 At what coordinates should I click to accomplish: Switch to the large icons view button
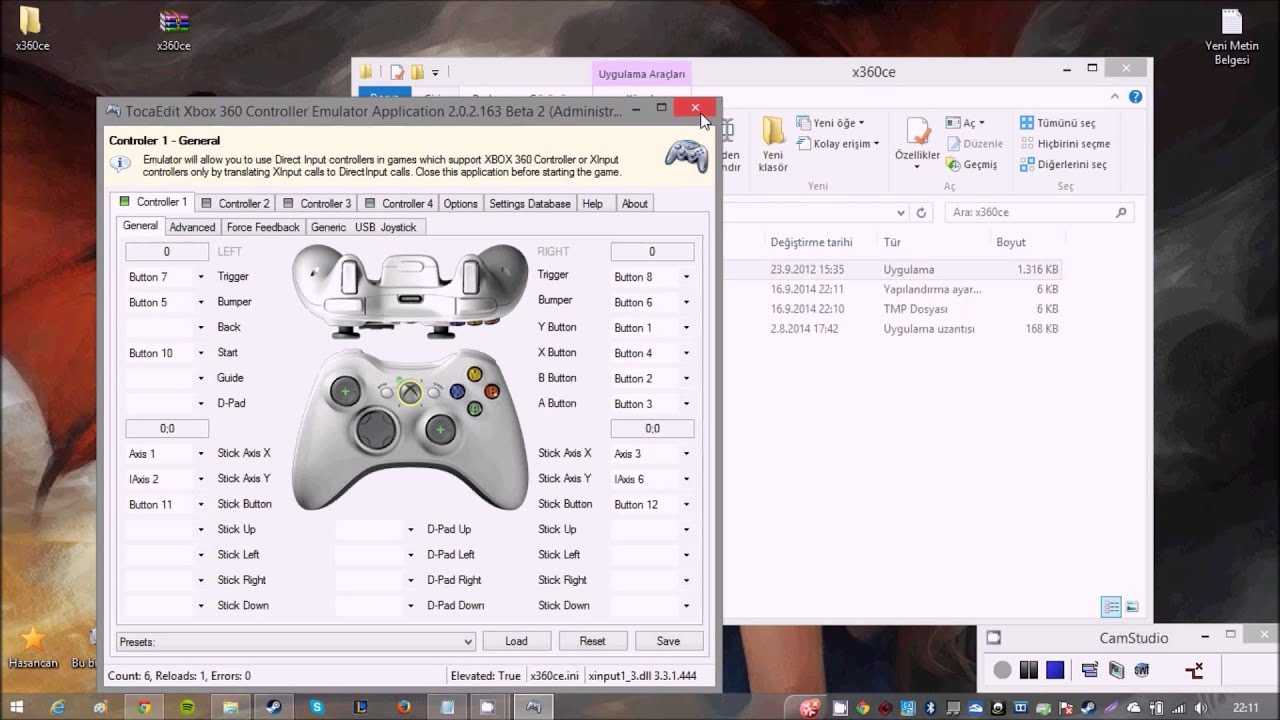point(1132,607)
